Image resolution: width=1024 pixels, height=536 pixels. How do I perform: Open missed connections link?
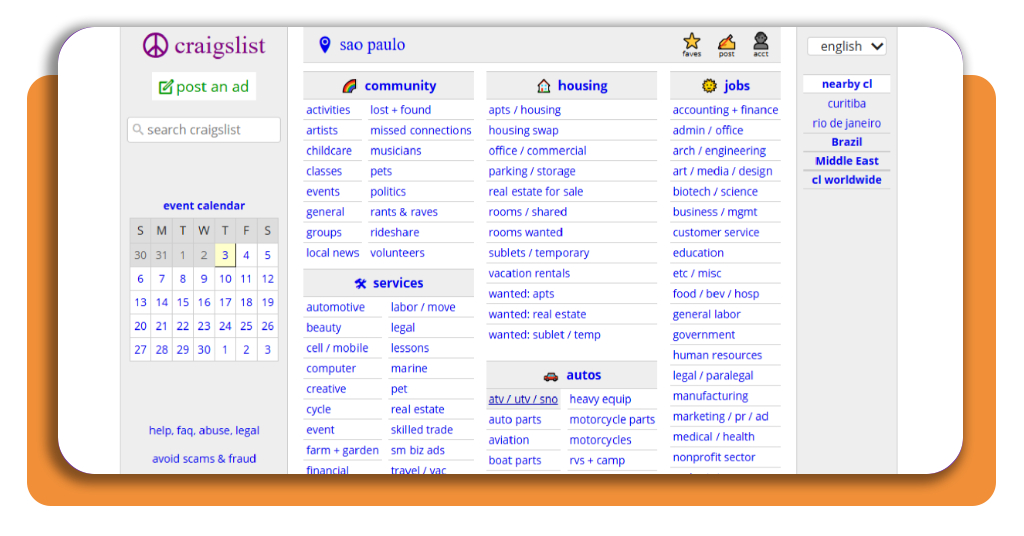(421, 130)
